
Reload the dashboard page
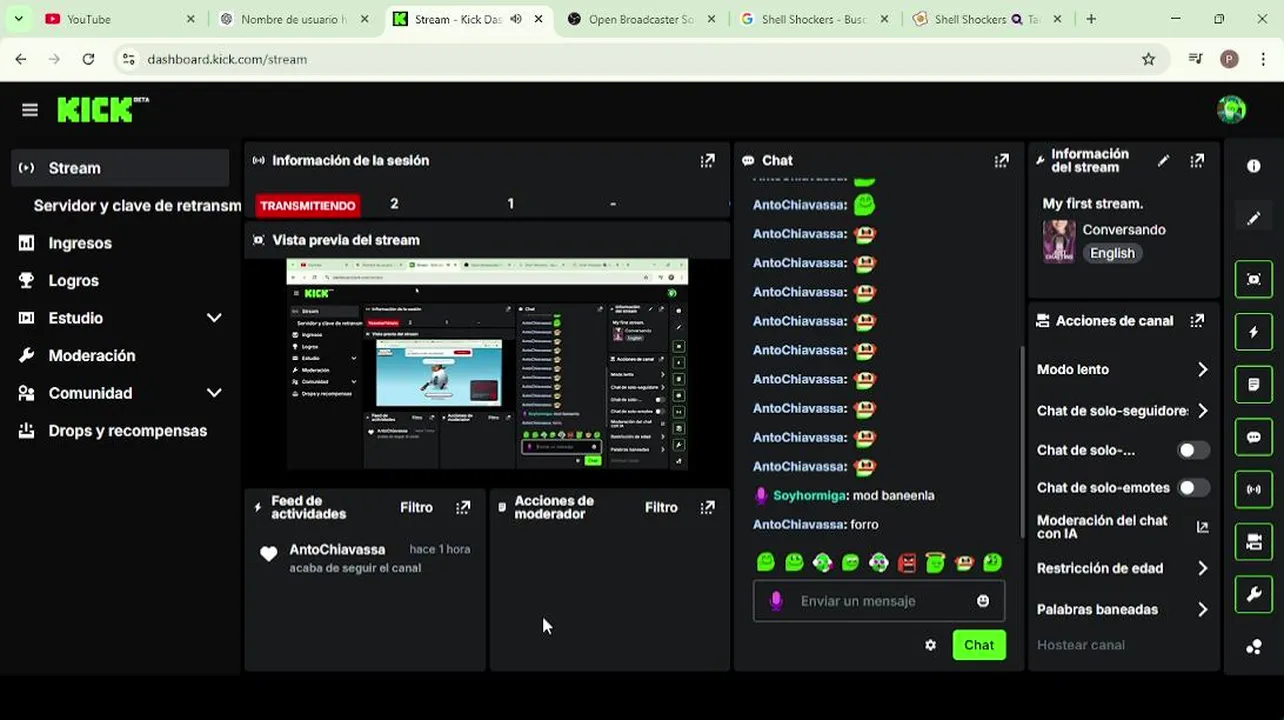pos(88,59)
